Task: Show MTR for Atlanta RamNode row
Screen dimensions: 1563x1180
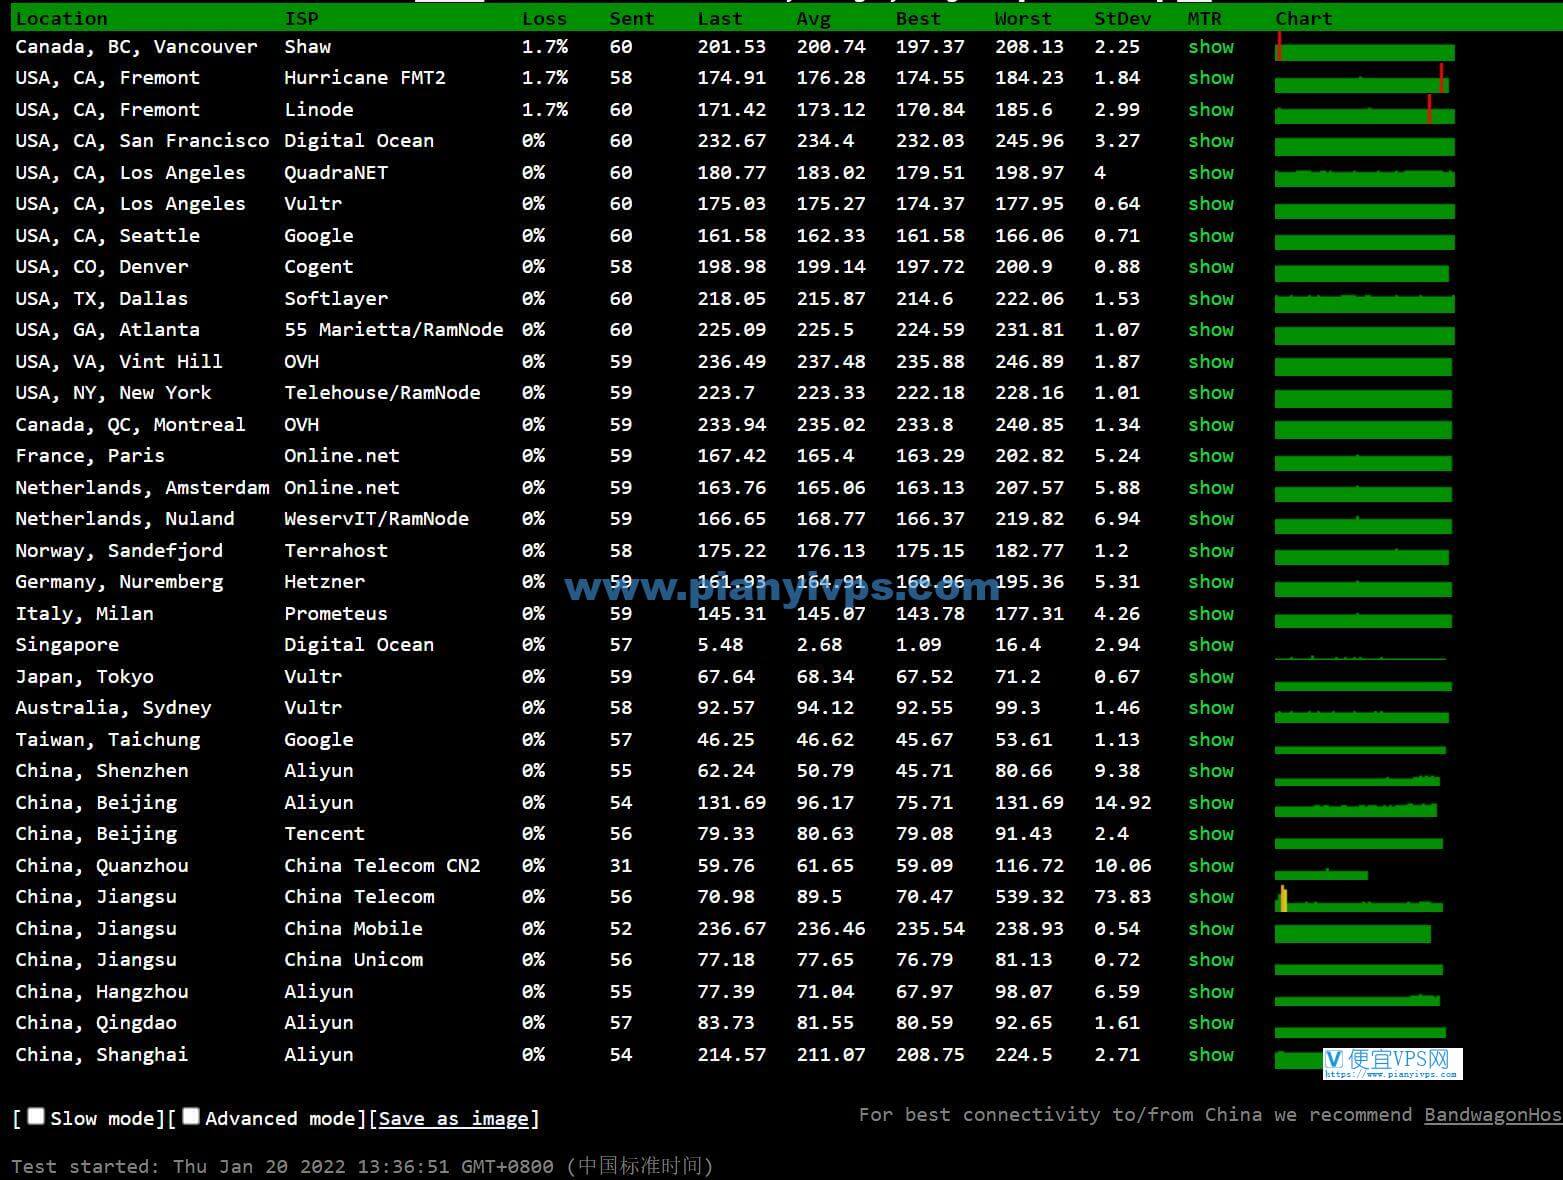Action: pos(1211,330)
